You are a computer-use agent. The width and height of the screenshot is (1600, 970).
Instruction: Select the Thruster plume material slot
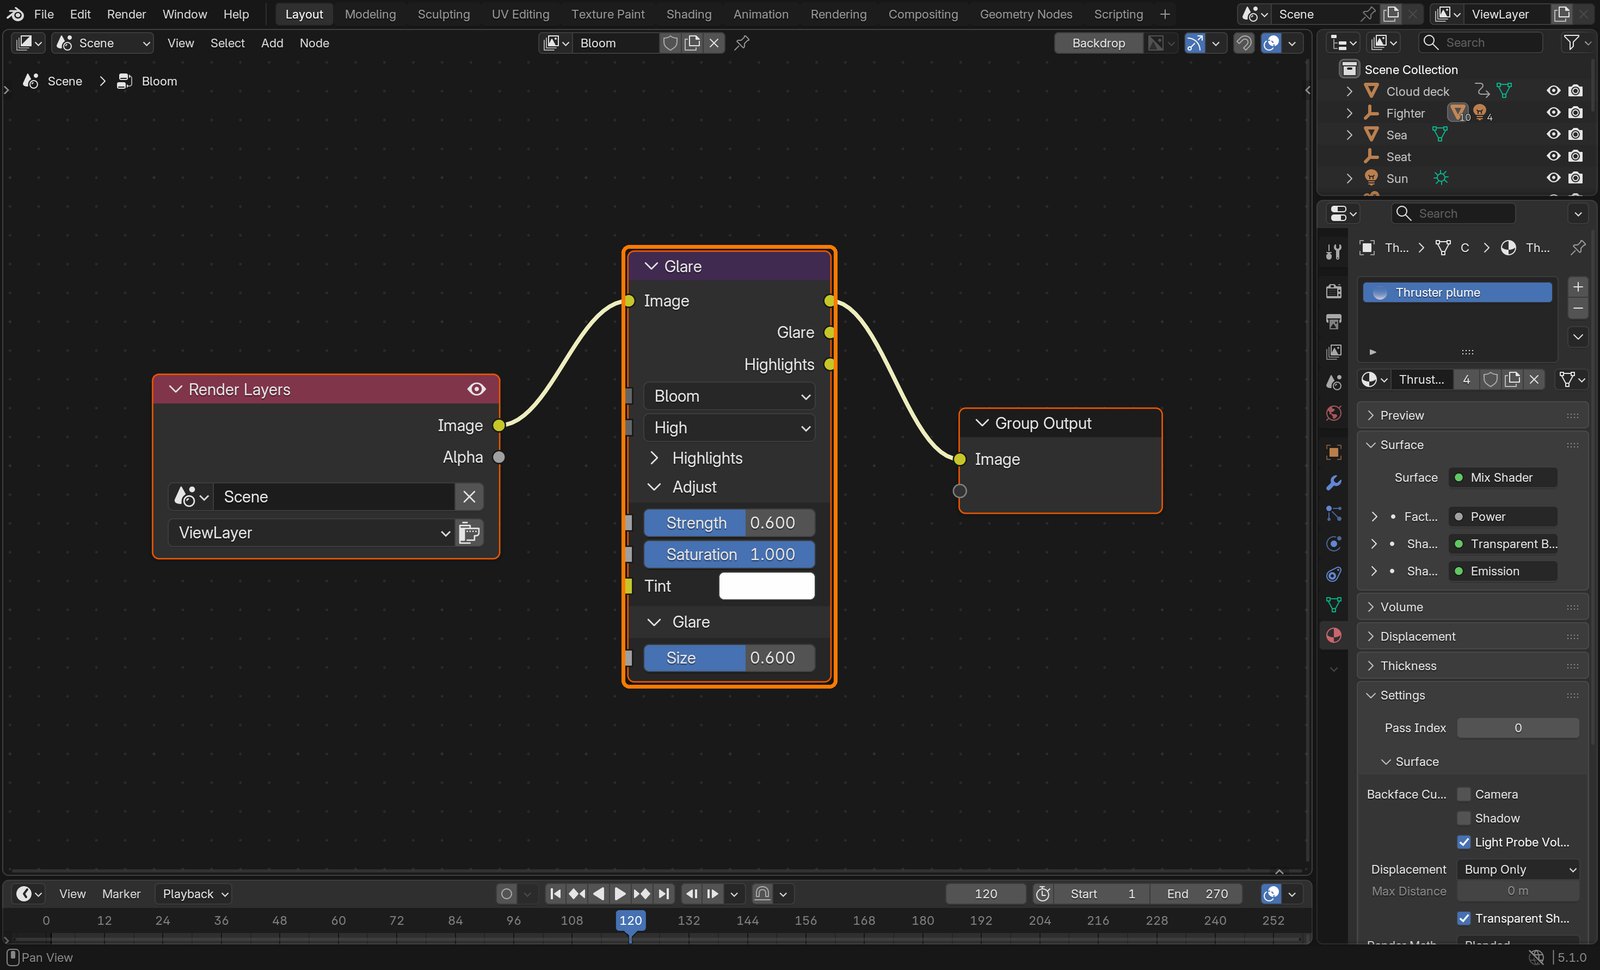1457,292
